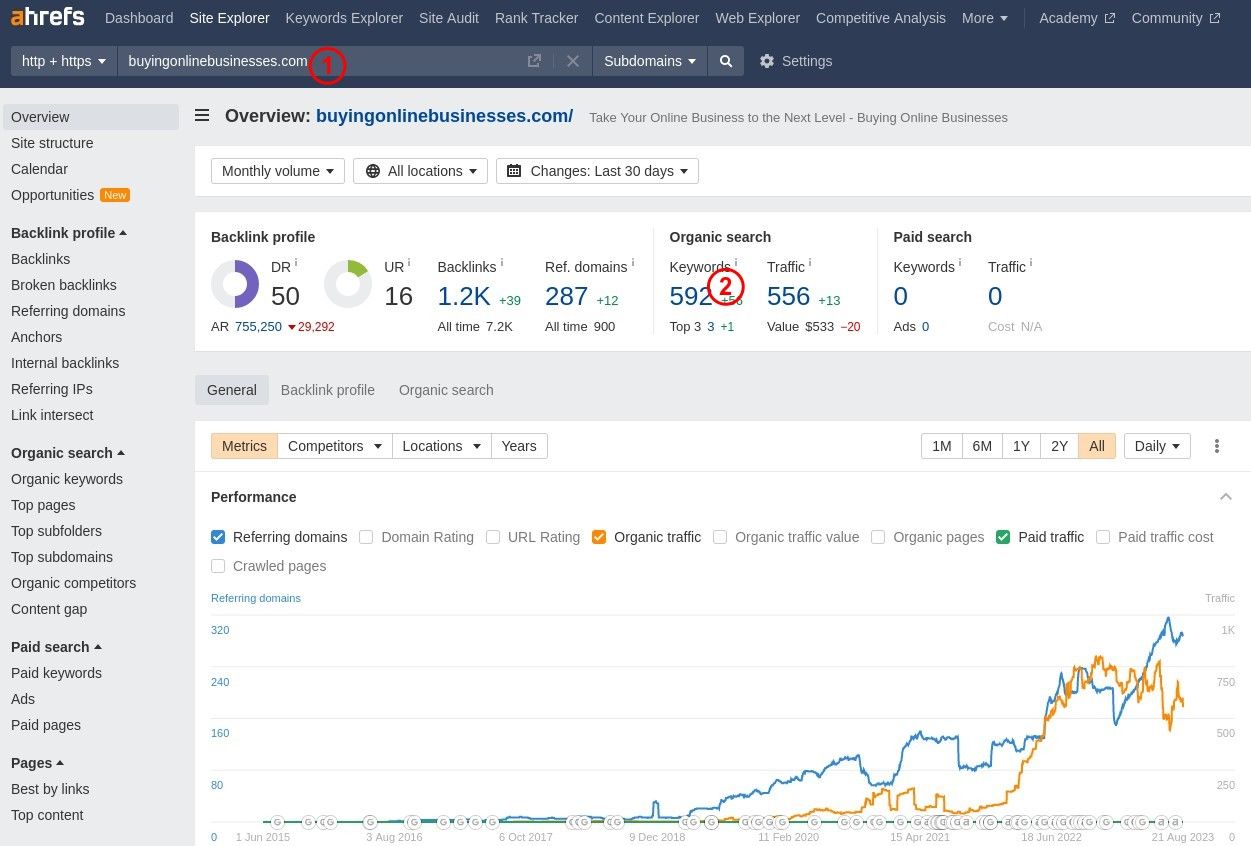
Task: Open the URL in a new tab icon
Action: pyautogui.click(x=534, y=61)
